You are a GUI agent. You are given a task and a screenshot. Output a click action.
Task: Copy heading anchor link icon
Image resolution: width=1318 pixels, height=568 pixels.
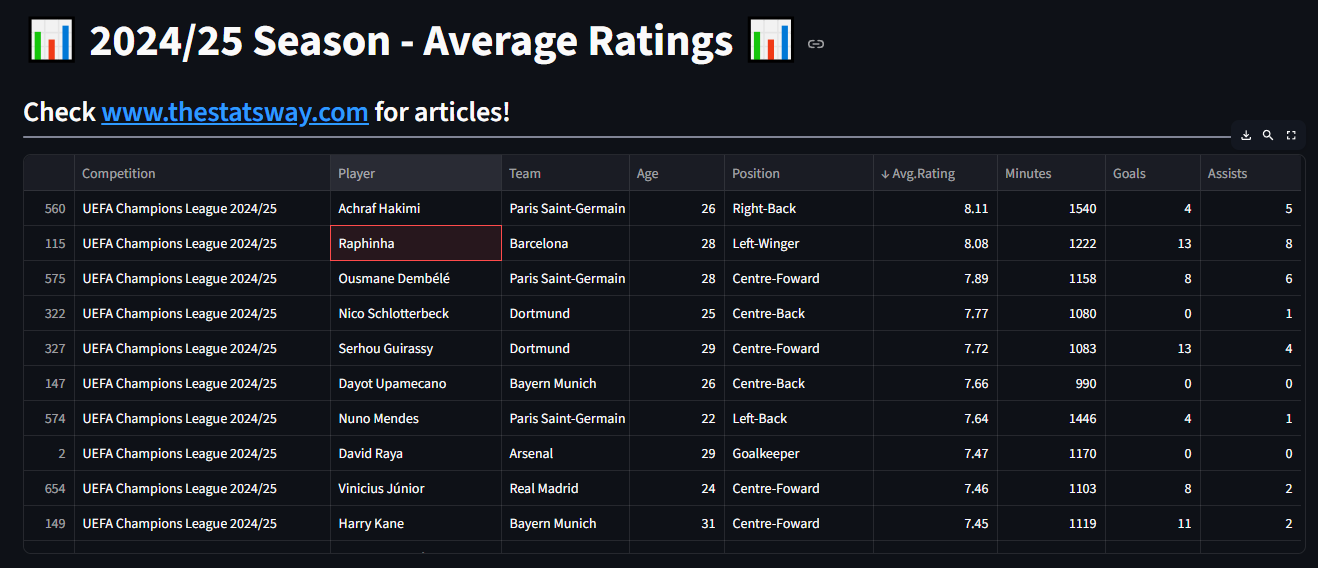(x=816, y=44)
